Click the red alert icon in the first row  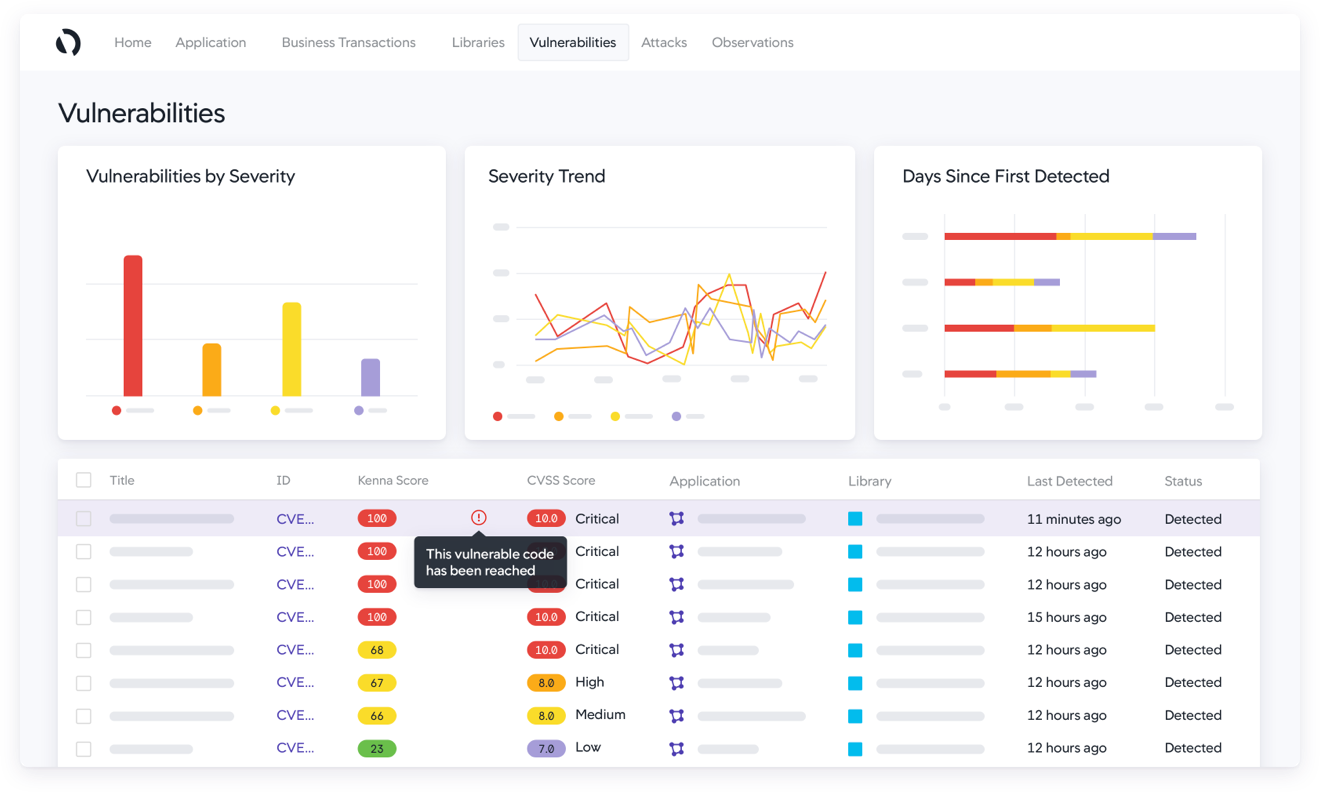[x=479, y=518]
